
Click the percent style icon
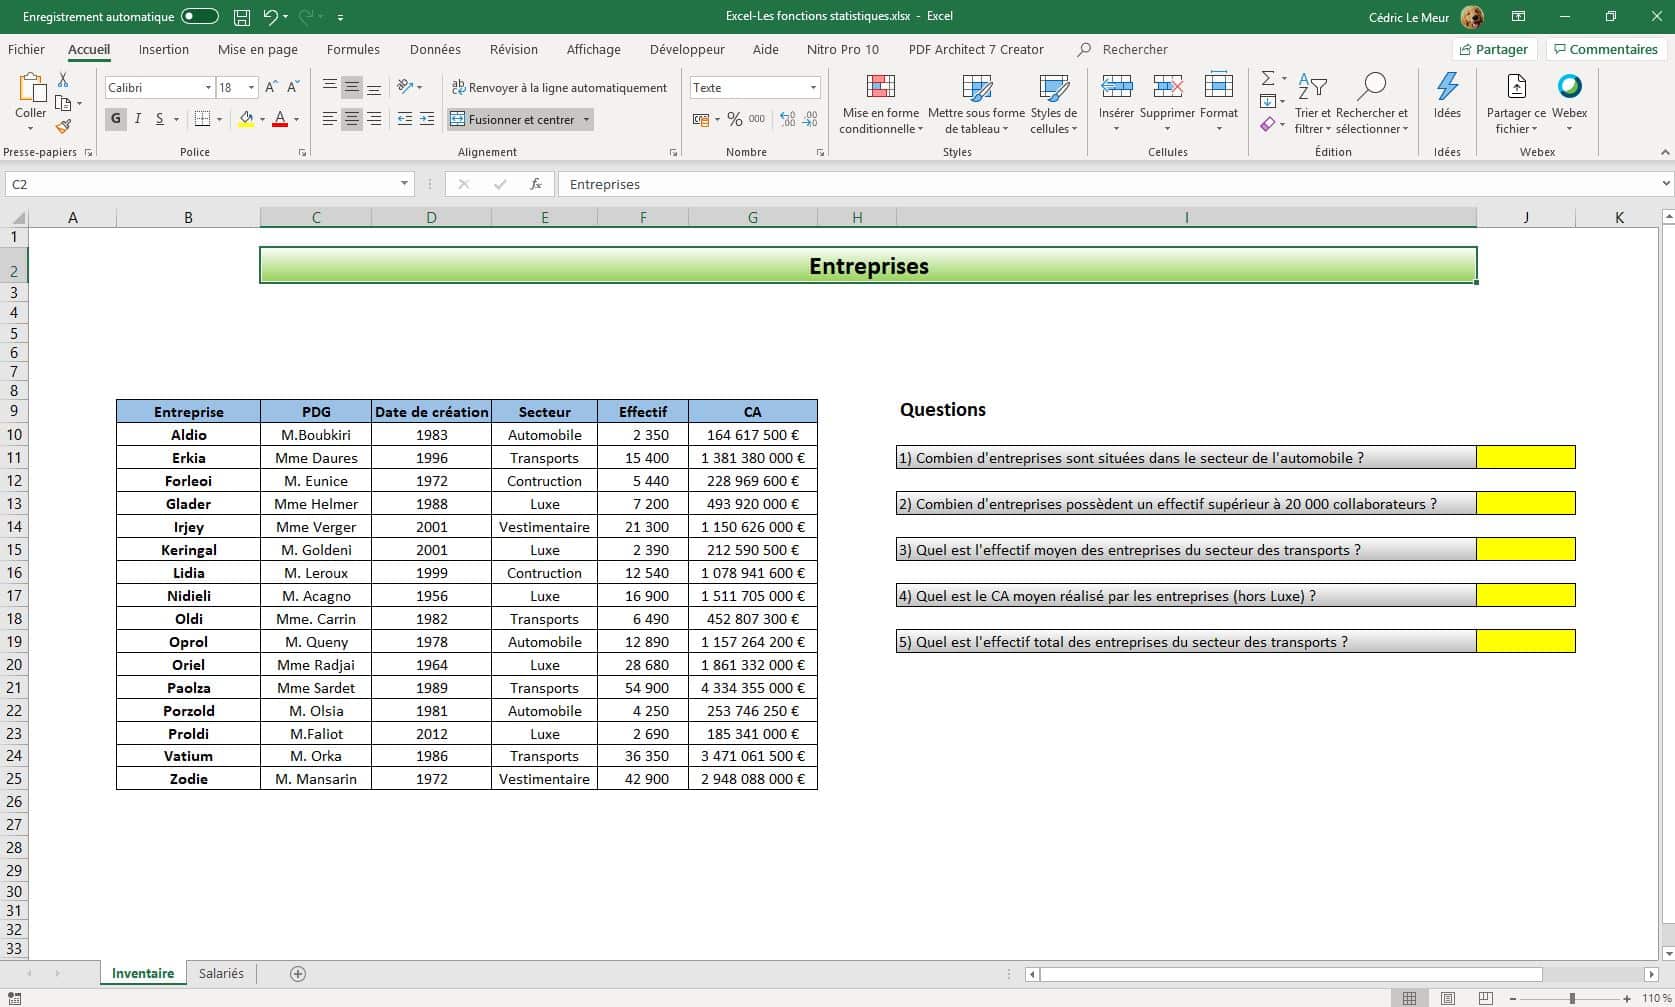click(735, 119)
